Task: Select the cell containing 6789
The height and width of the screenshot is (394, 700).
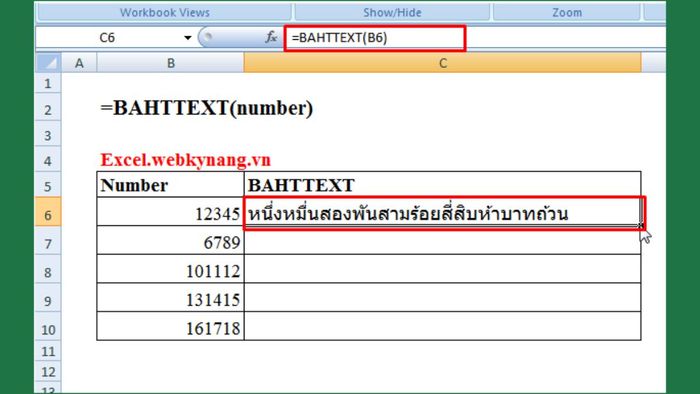Action: 171,241
